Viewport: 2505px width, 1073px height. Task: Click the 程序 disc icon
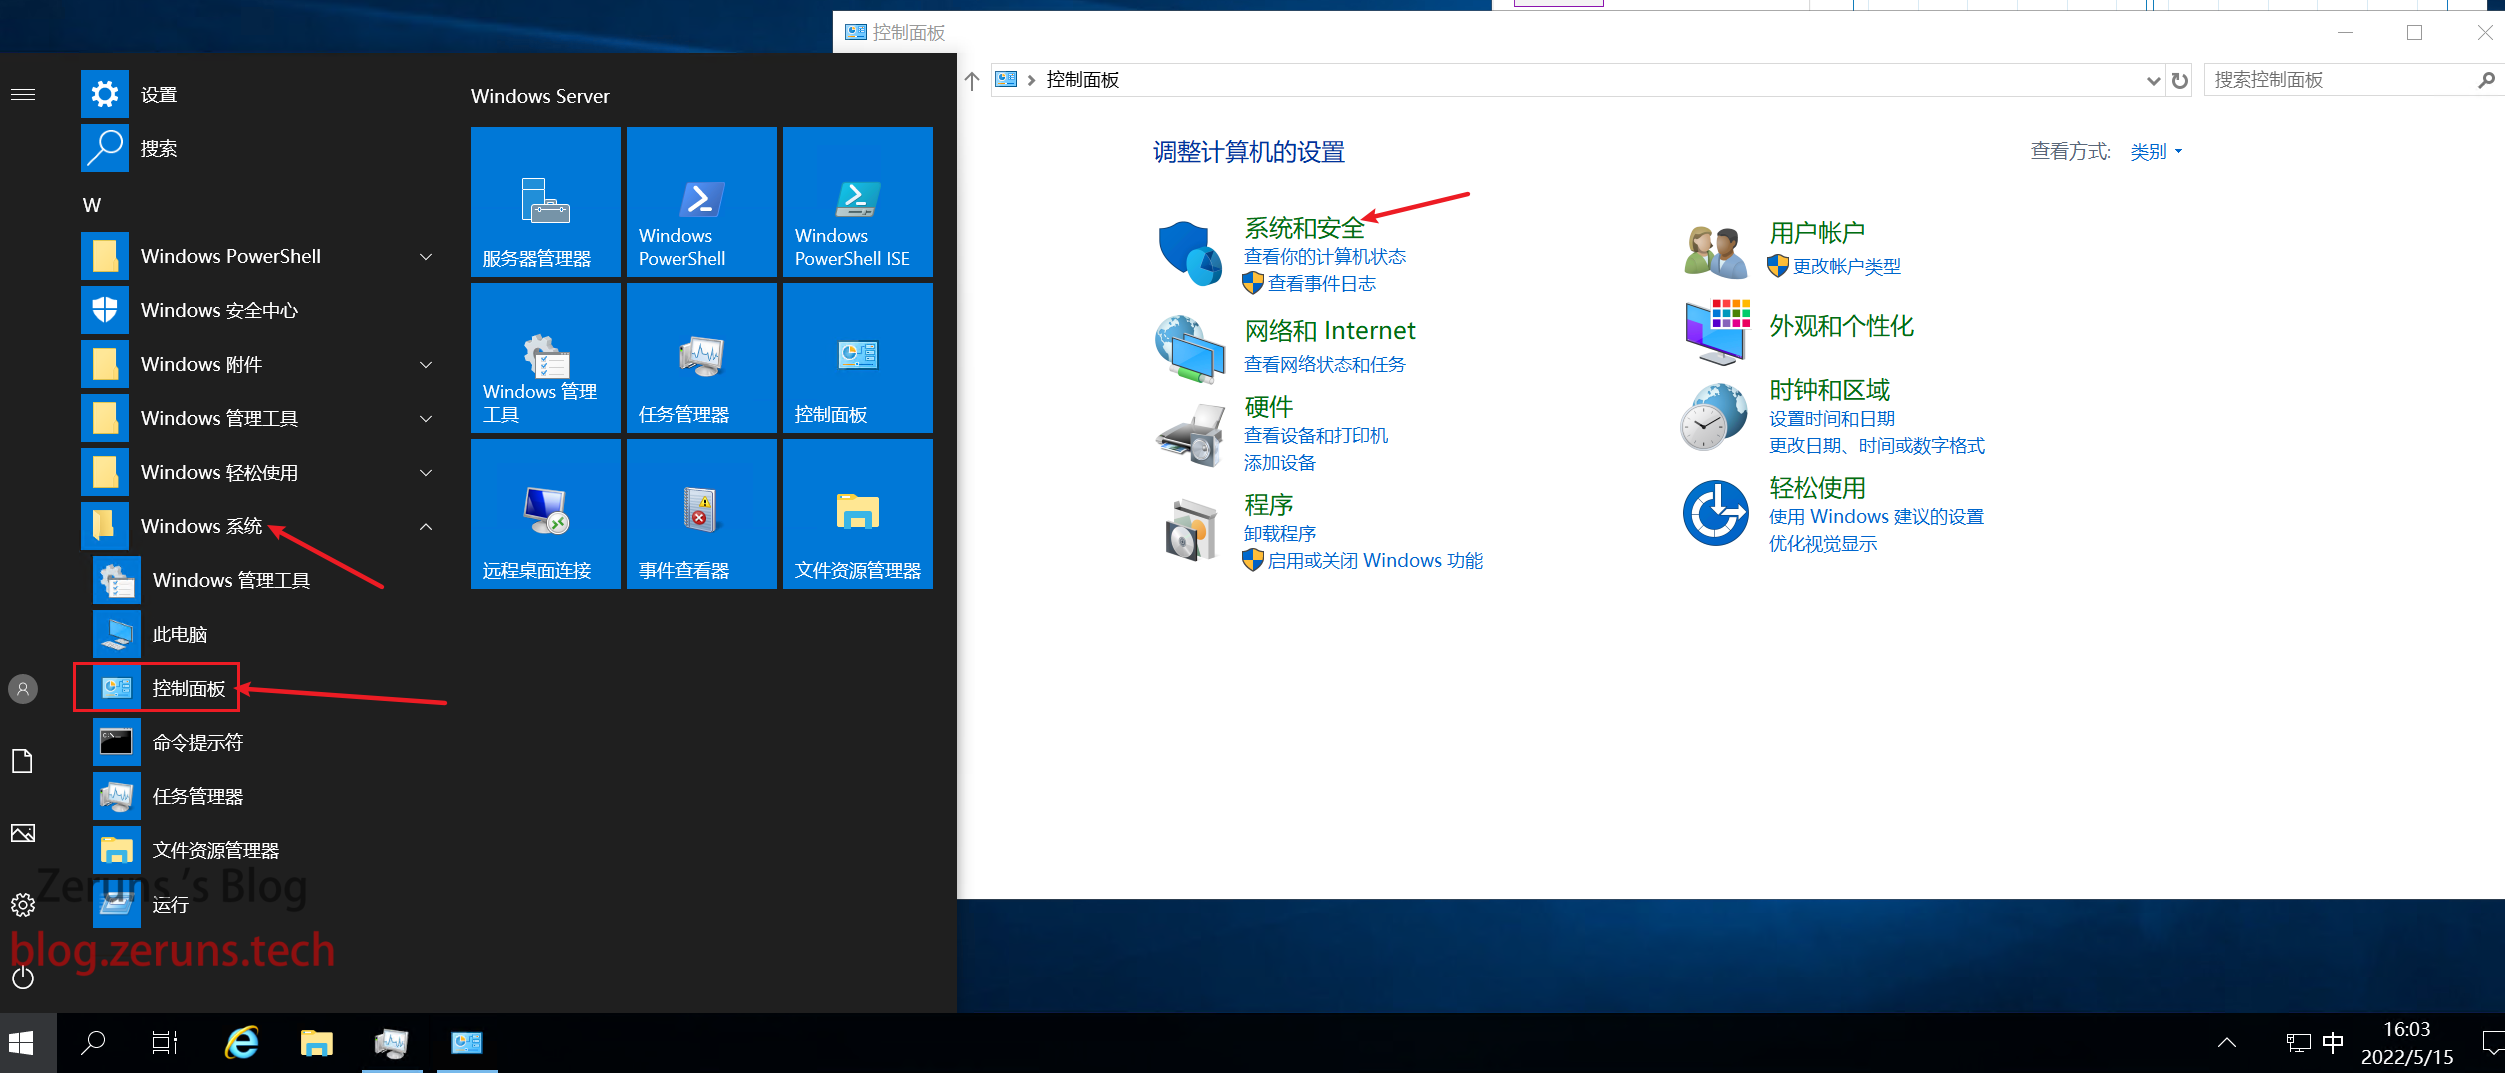point(1190,529)
